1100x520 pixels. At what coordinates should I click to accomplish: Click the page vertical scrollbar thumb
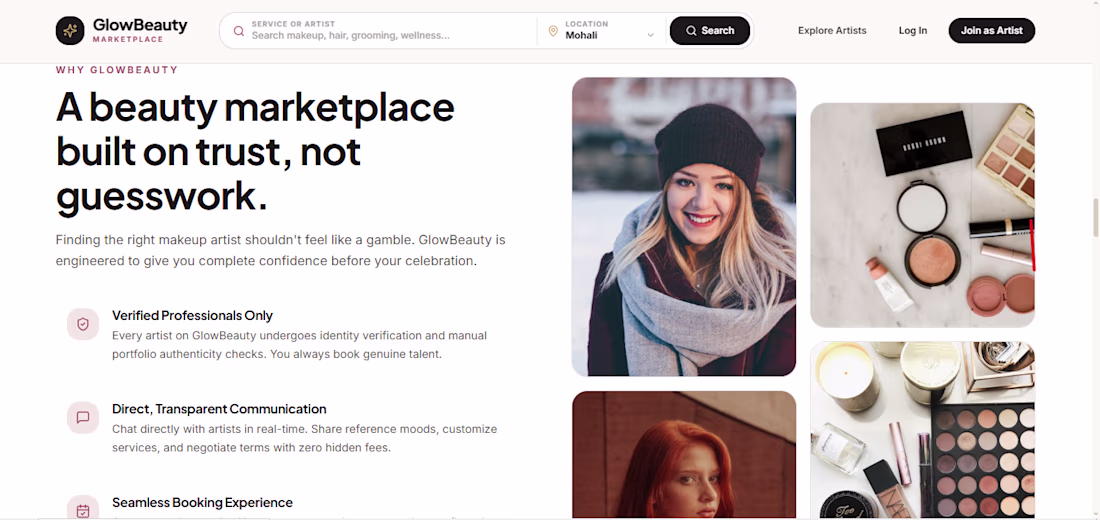tap(1096, 218)
